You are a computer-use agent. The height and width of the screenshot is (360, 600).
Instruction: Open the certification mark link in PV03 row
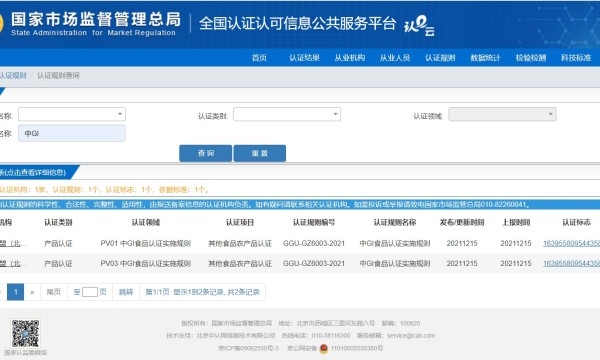click(x=571, y=264)
